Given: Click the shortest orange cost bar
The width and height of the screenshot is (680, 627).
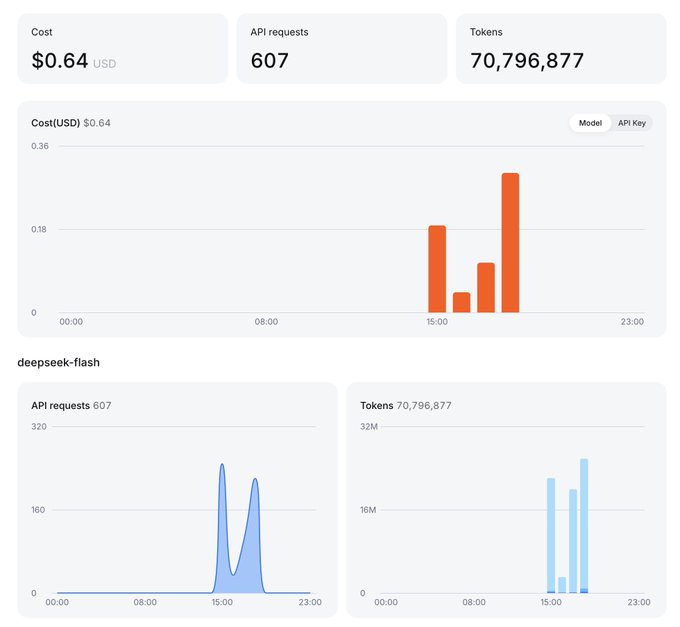Looking at the screenshot, I should pyautogui.click(x=461, y=302).
